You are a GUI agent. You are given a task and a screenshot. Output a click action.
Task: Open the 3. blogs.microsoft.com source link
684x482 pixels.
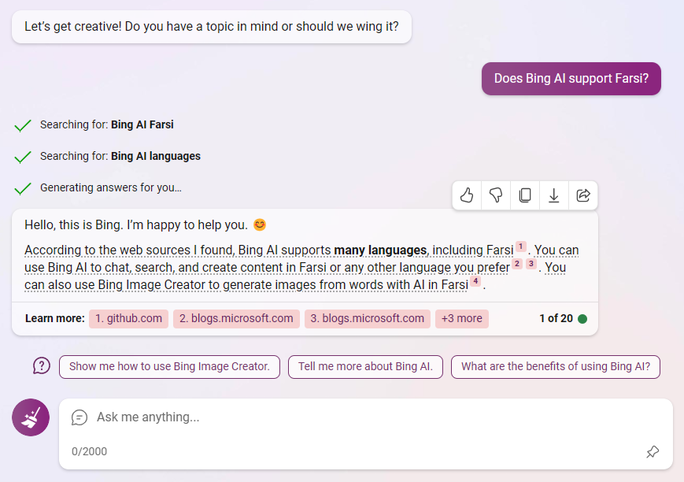[367, 318]
